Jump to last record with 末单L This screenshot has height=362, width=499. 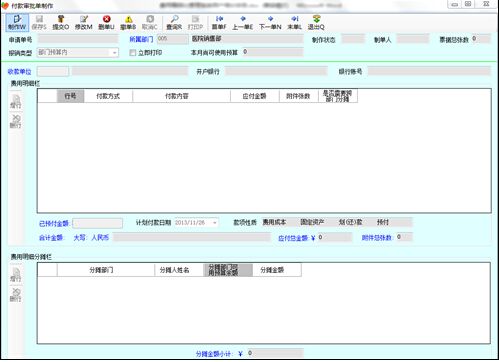(294, 23)
